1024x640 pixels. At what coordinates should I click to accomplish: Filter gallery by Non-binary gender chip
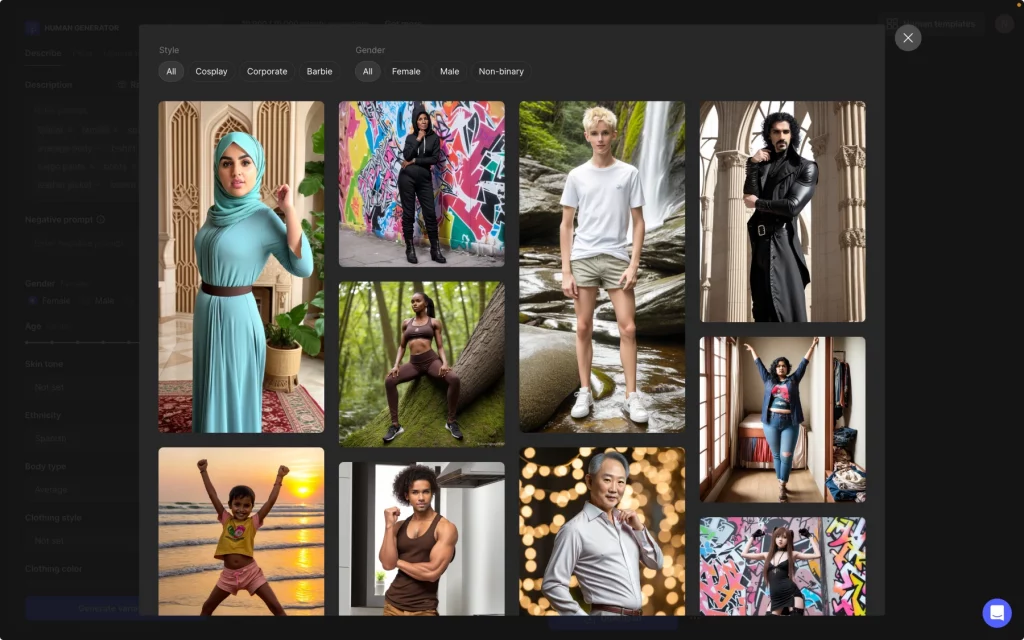coord(501,71)
